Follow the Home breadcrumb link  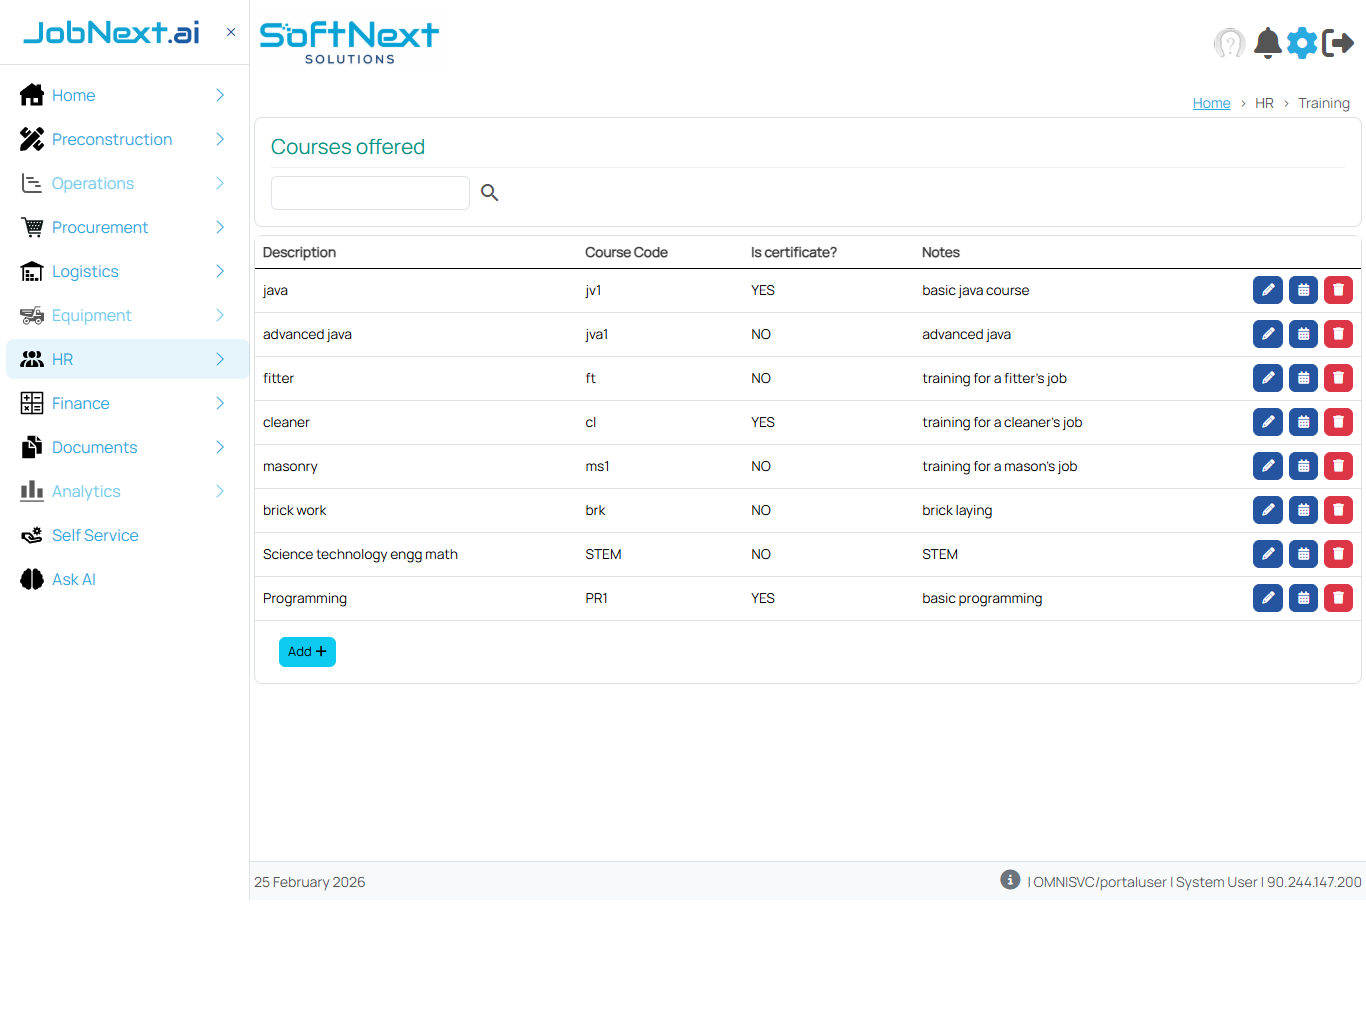(x=1211, y=103)
